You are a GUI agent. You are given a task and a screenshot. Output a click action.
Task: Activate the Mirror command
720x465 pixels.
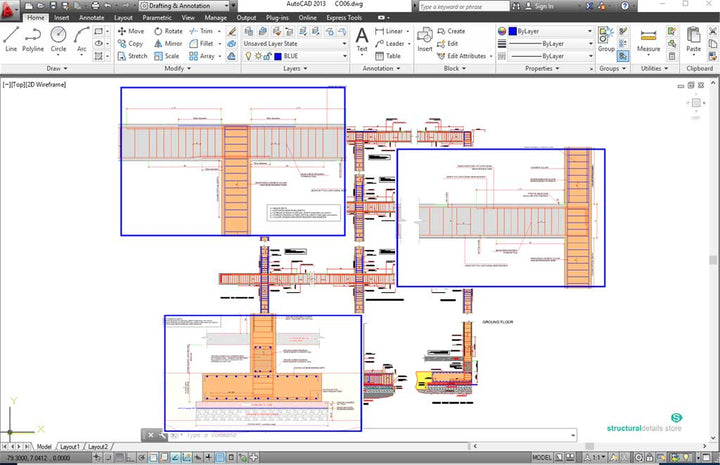tap(168, 44)
